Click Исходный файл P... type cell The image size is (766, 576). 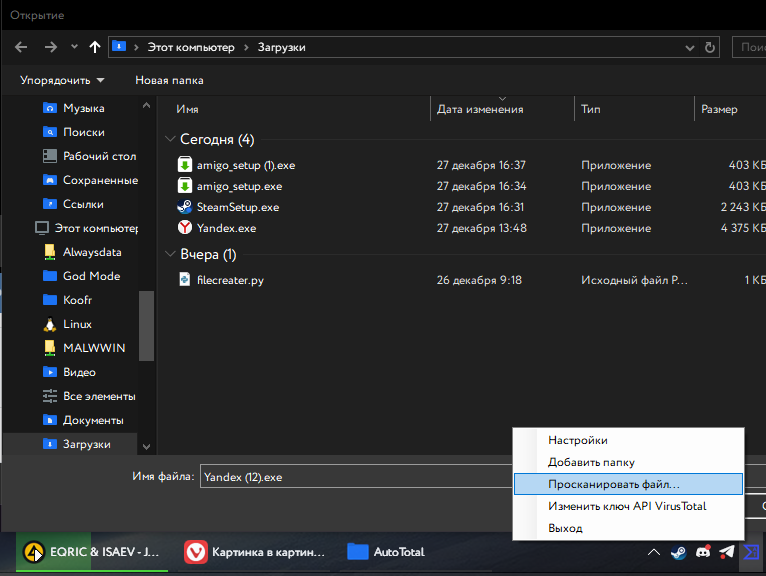(x=634, y=280)
